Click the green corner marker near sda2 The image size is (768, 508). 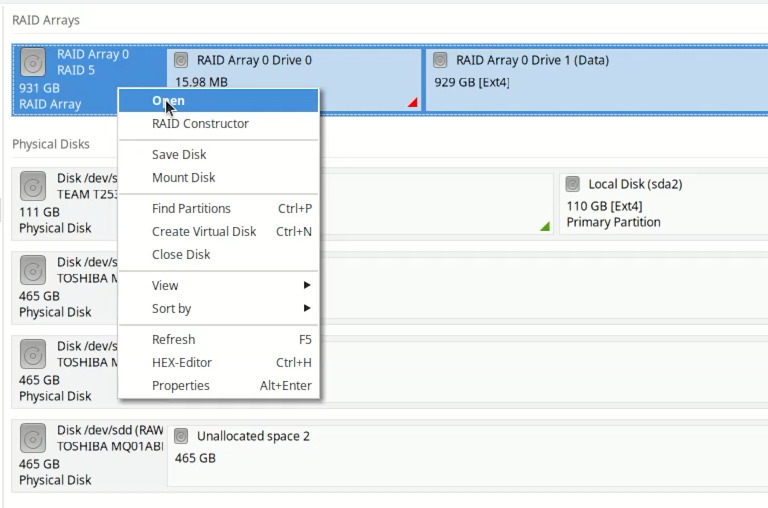click(x=545, y=226)
